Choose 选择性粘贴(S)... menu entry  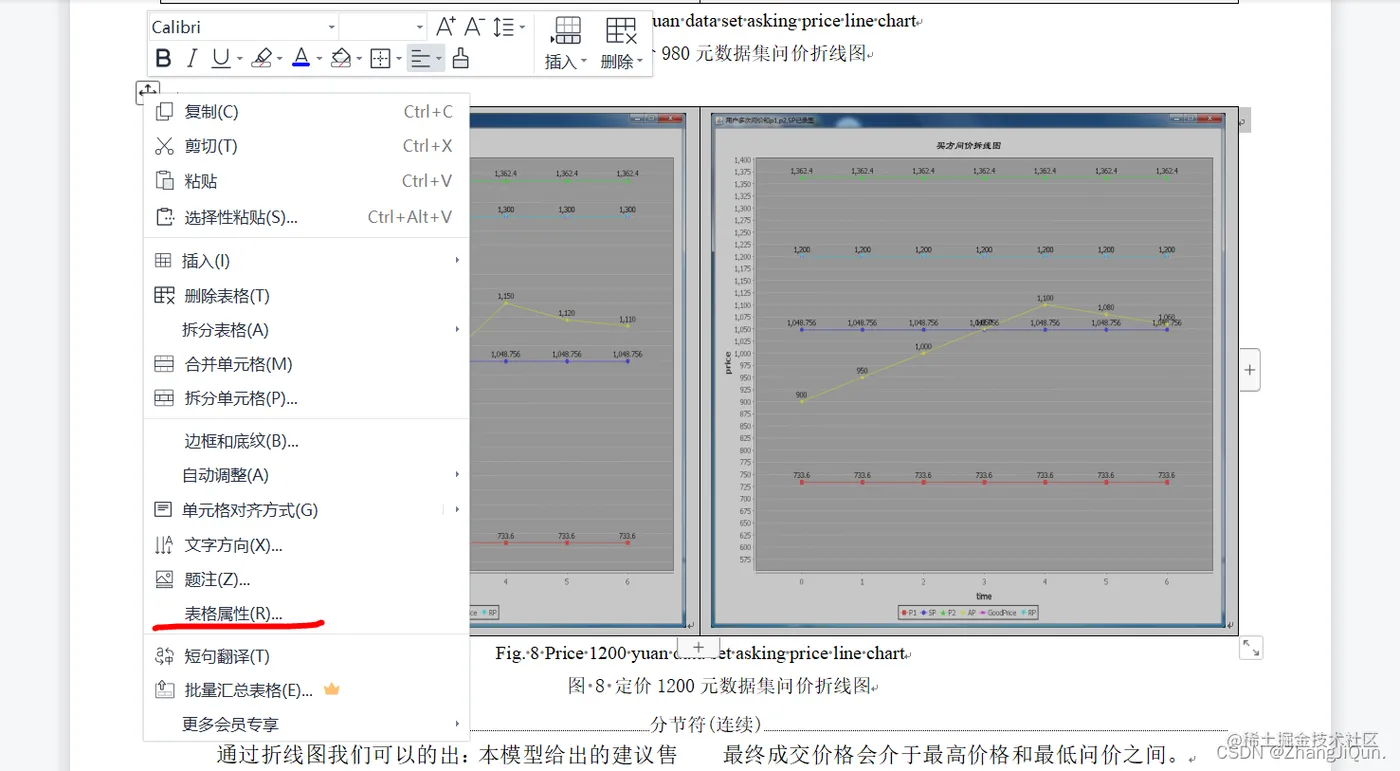pos(306,217)
